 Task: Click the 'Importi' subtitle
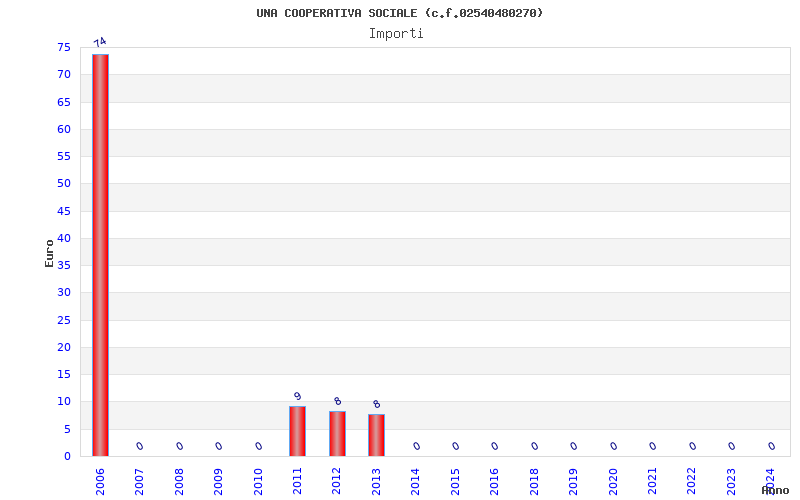pyautogui.click(x=396, y=34)
